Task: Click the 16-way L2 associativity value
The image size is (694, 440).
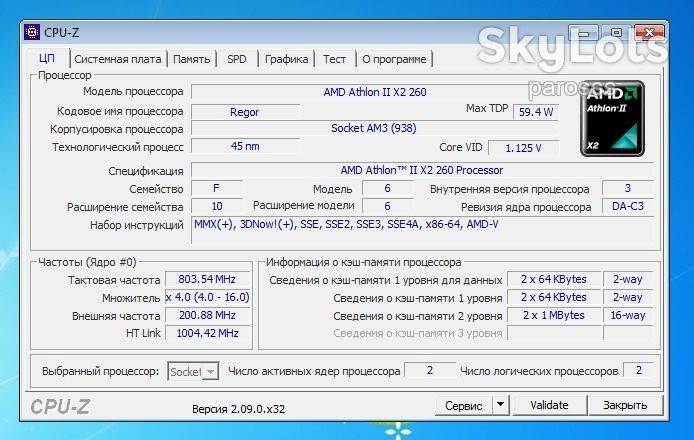Action: 628,315
